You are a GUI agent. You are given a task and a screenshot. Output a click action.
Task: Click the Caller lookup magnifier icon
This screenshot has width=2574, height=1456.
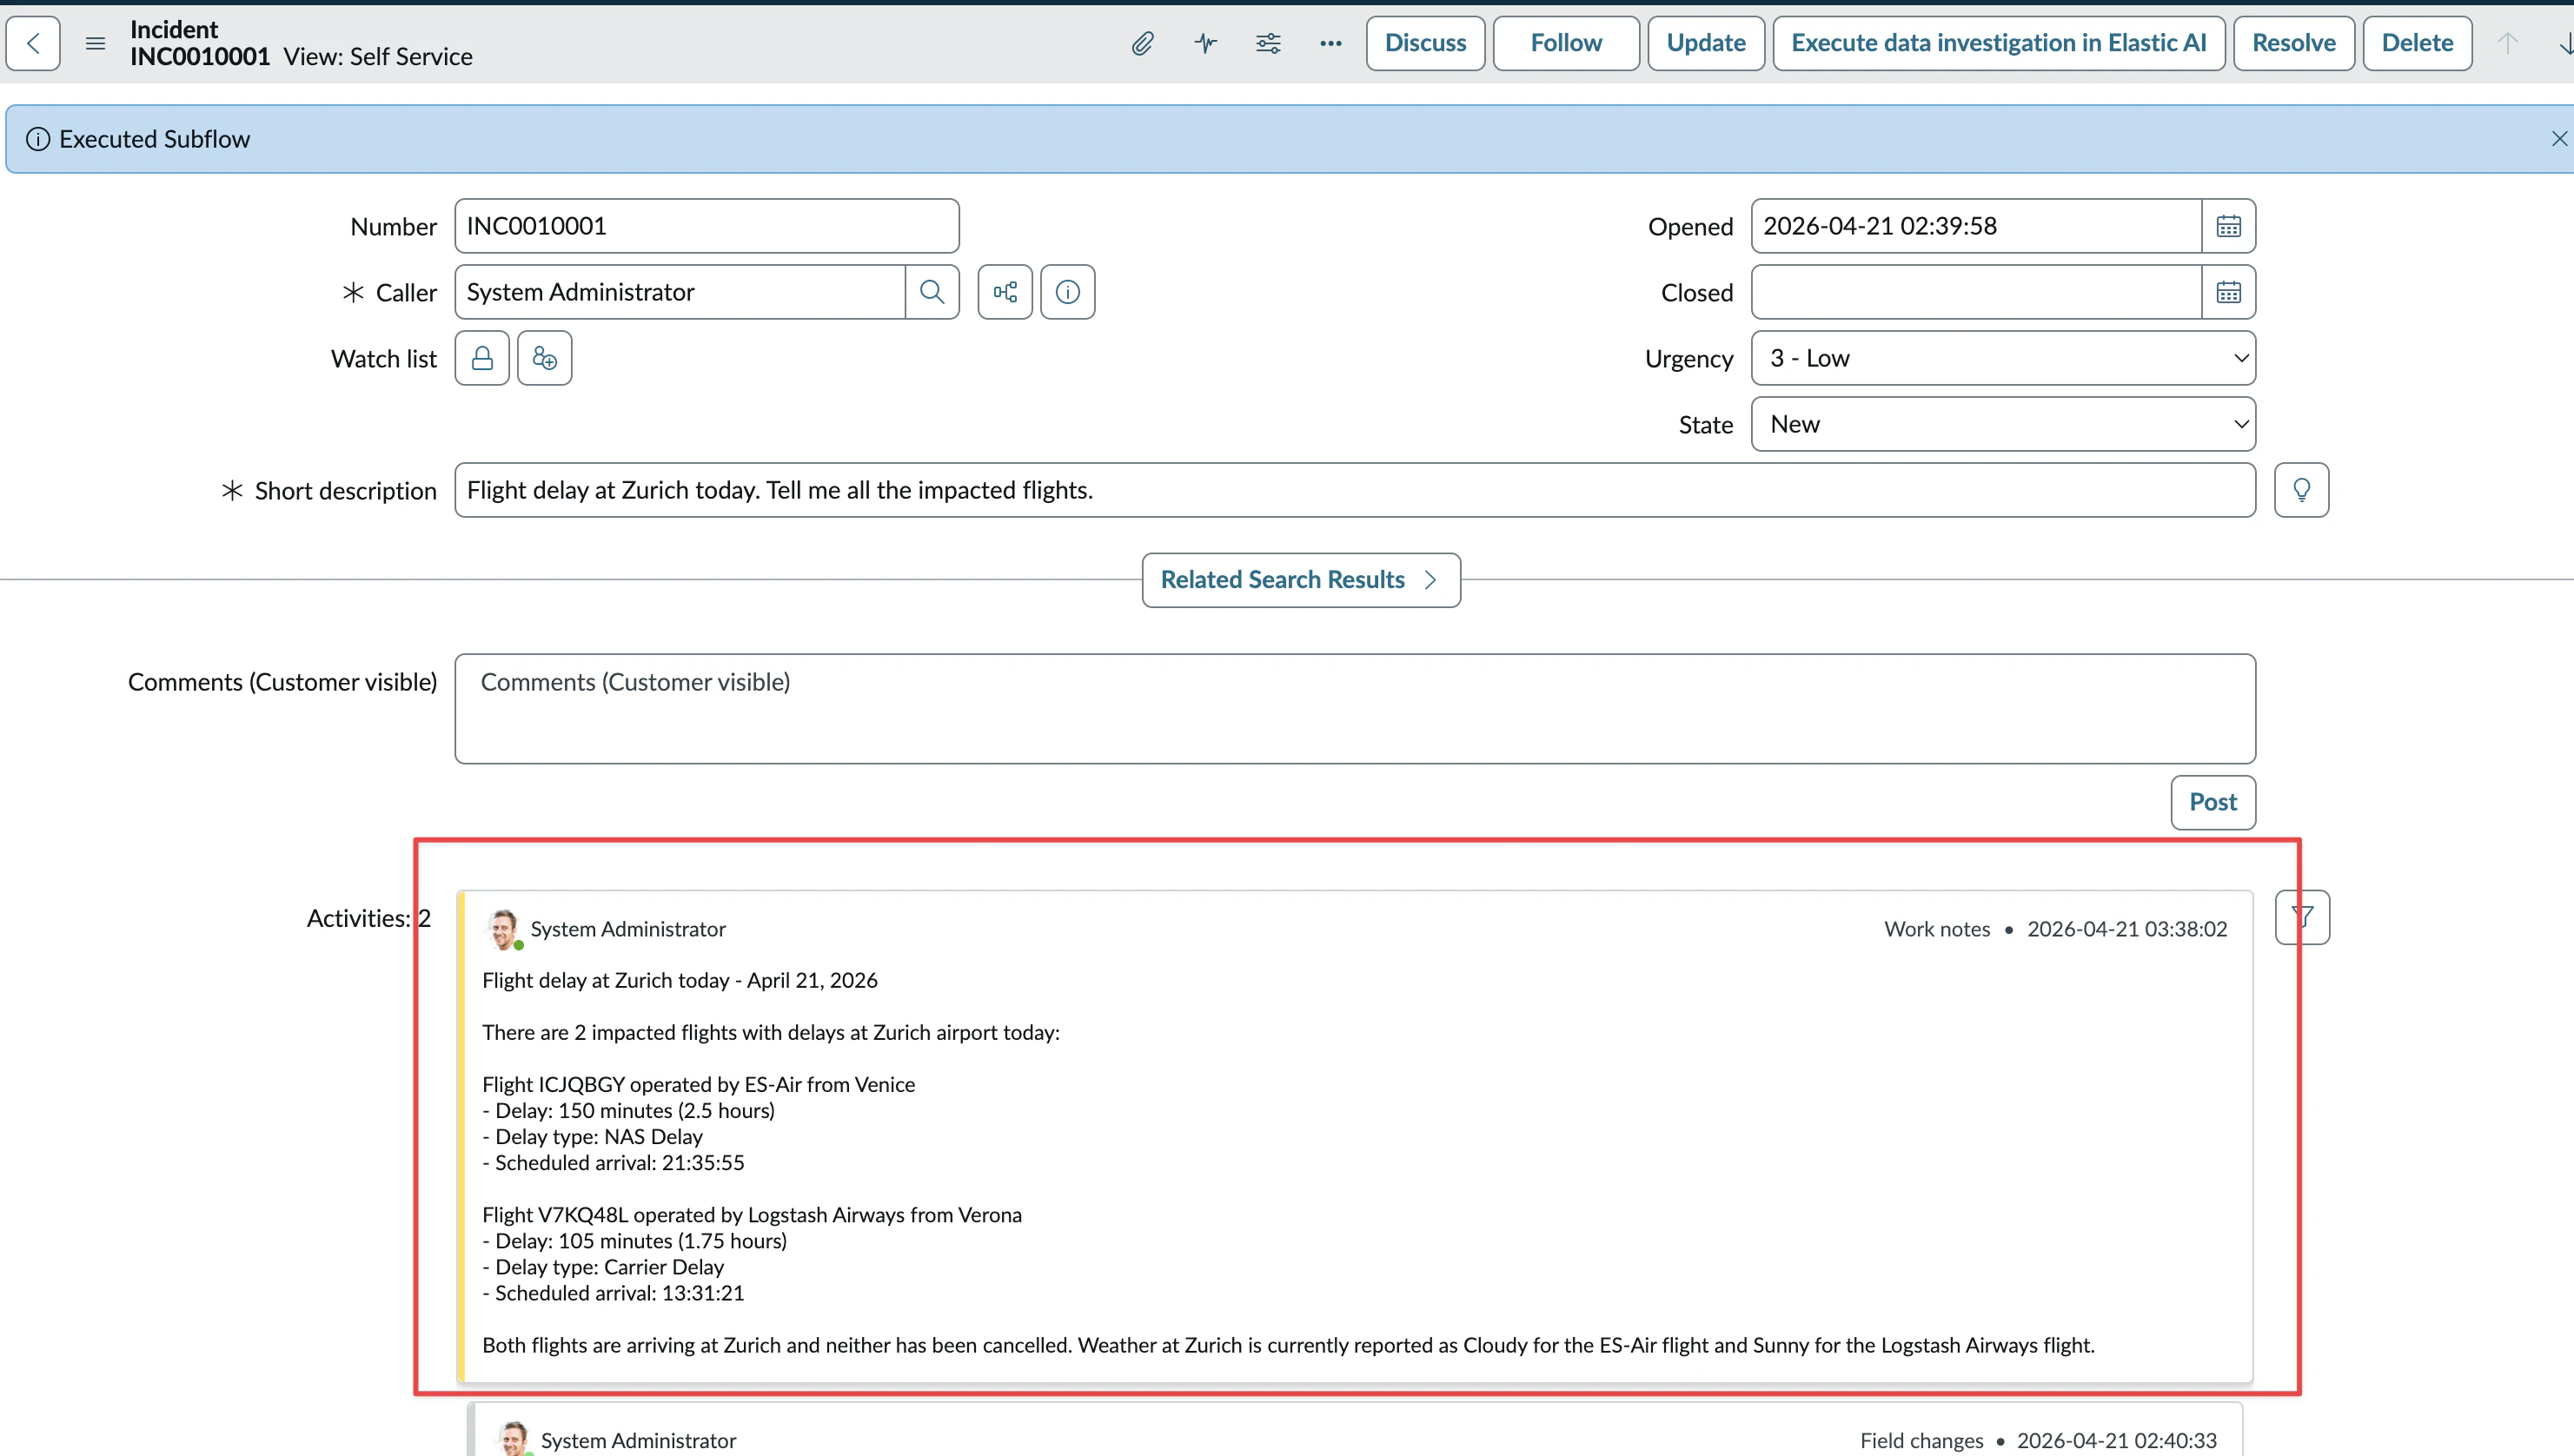coord(931,292)
